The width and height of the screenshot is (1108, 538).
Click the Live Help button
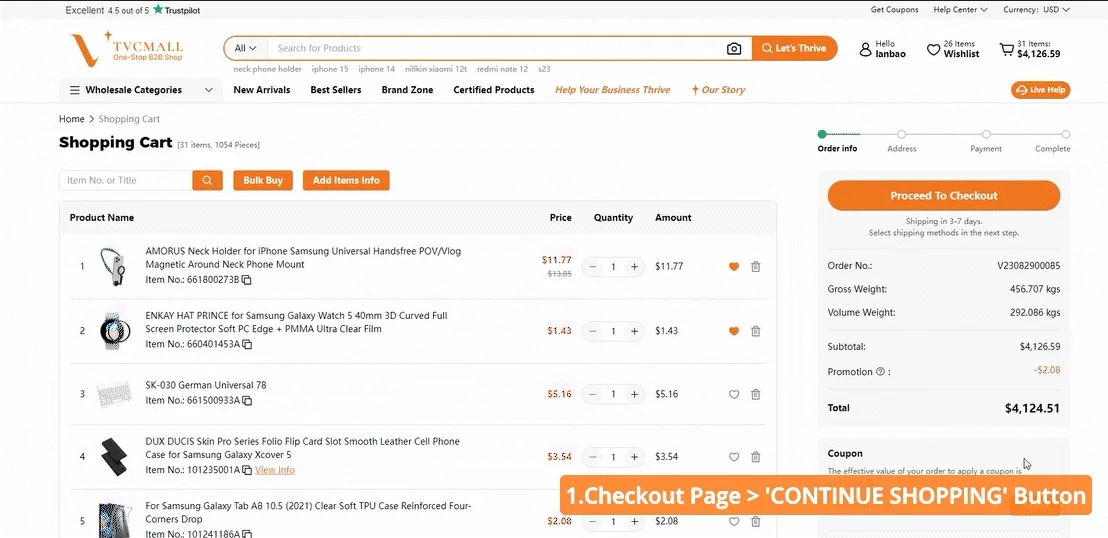tap(1041, 90)
